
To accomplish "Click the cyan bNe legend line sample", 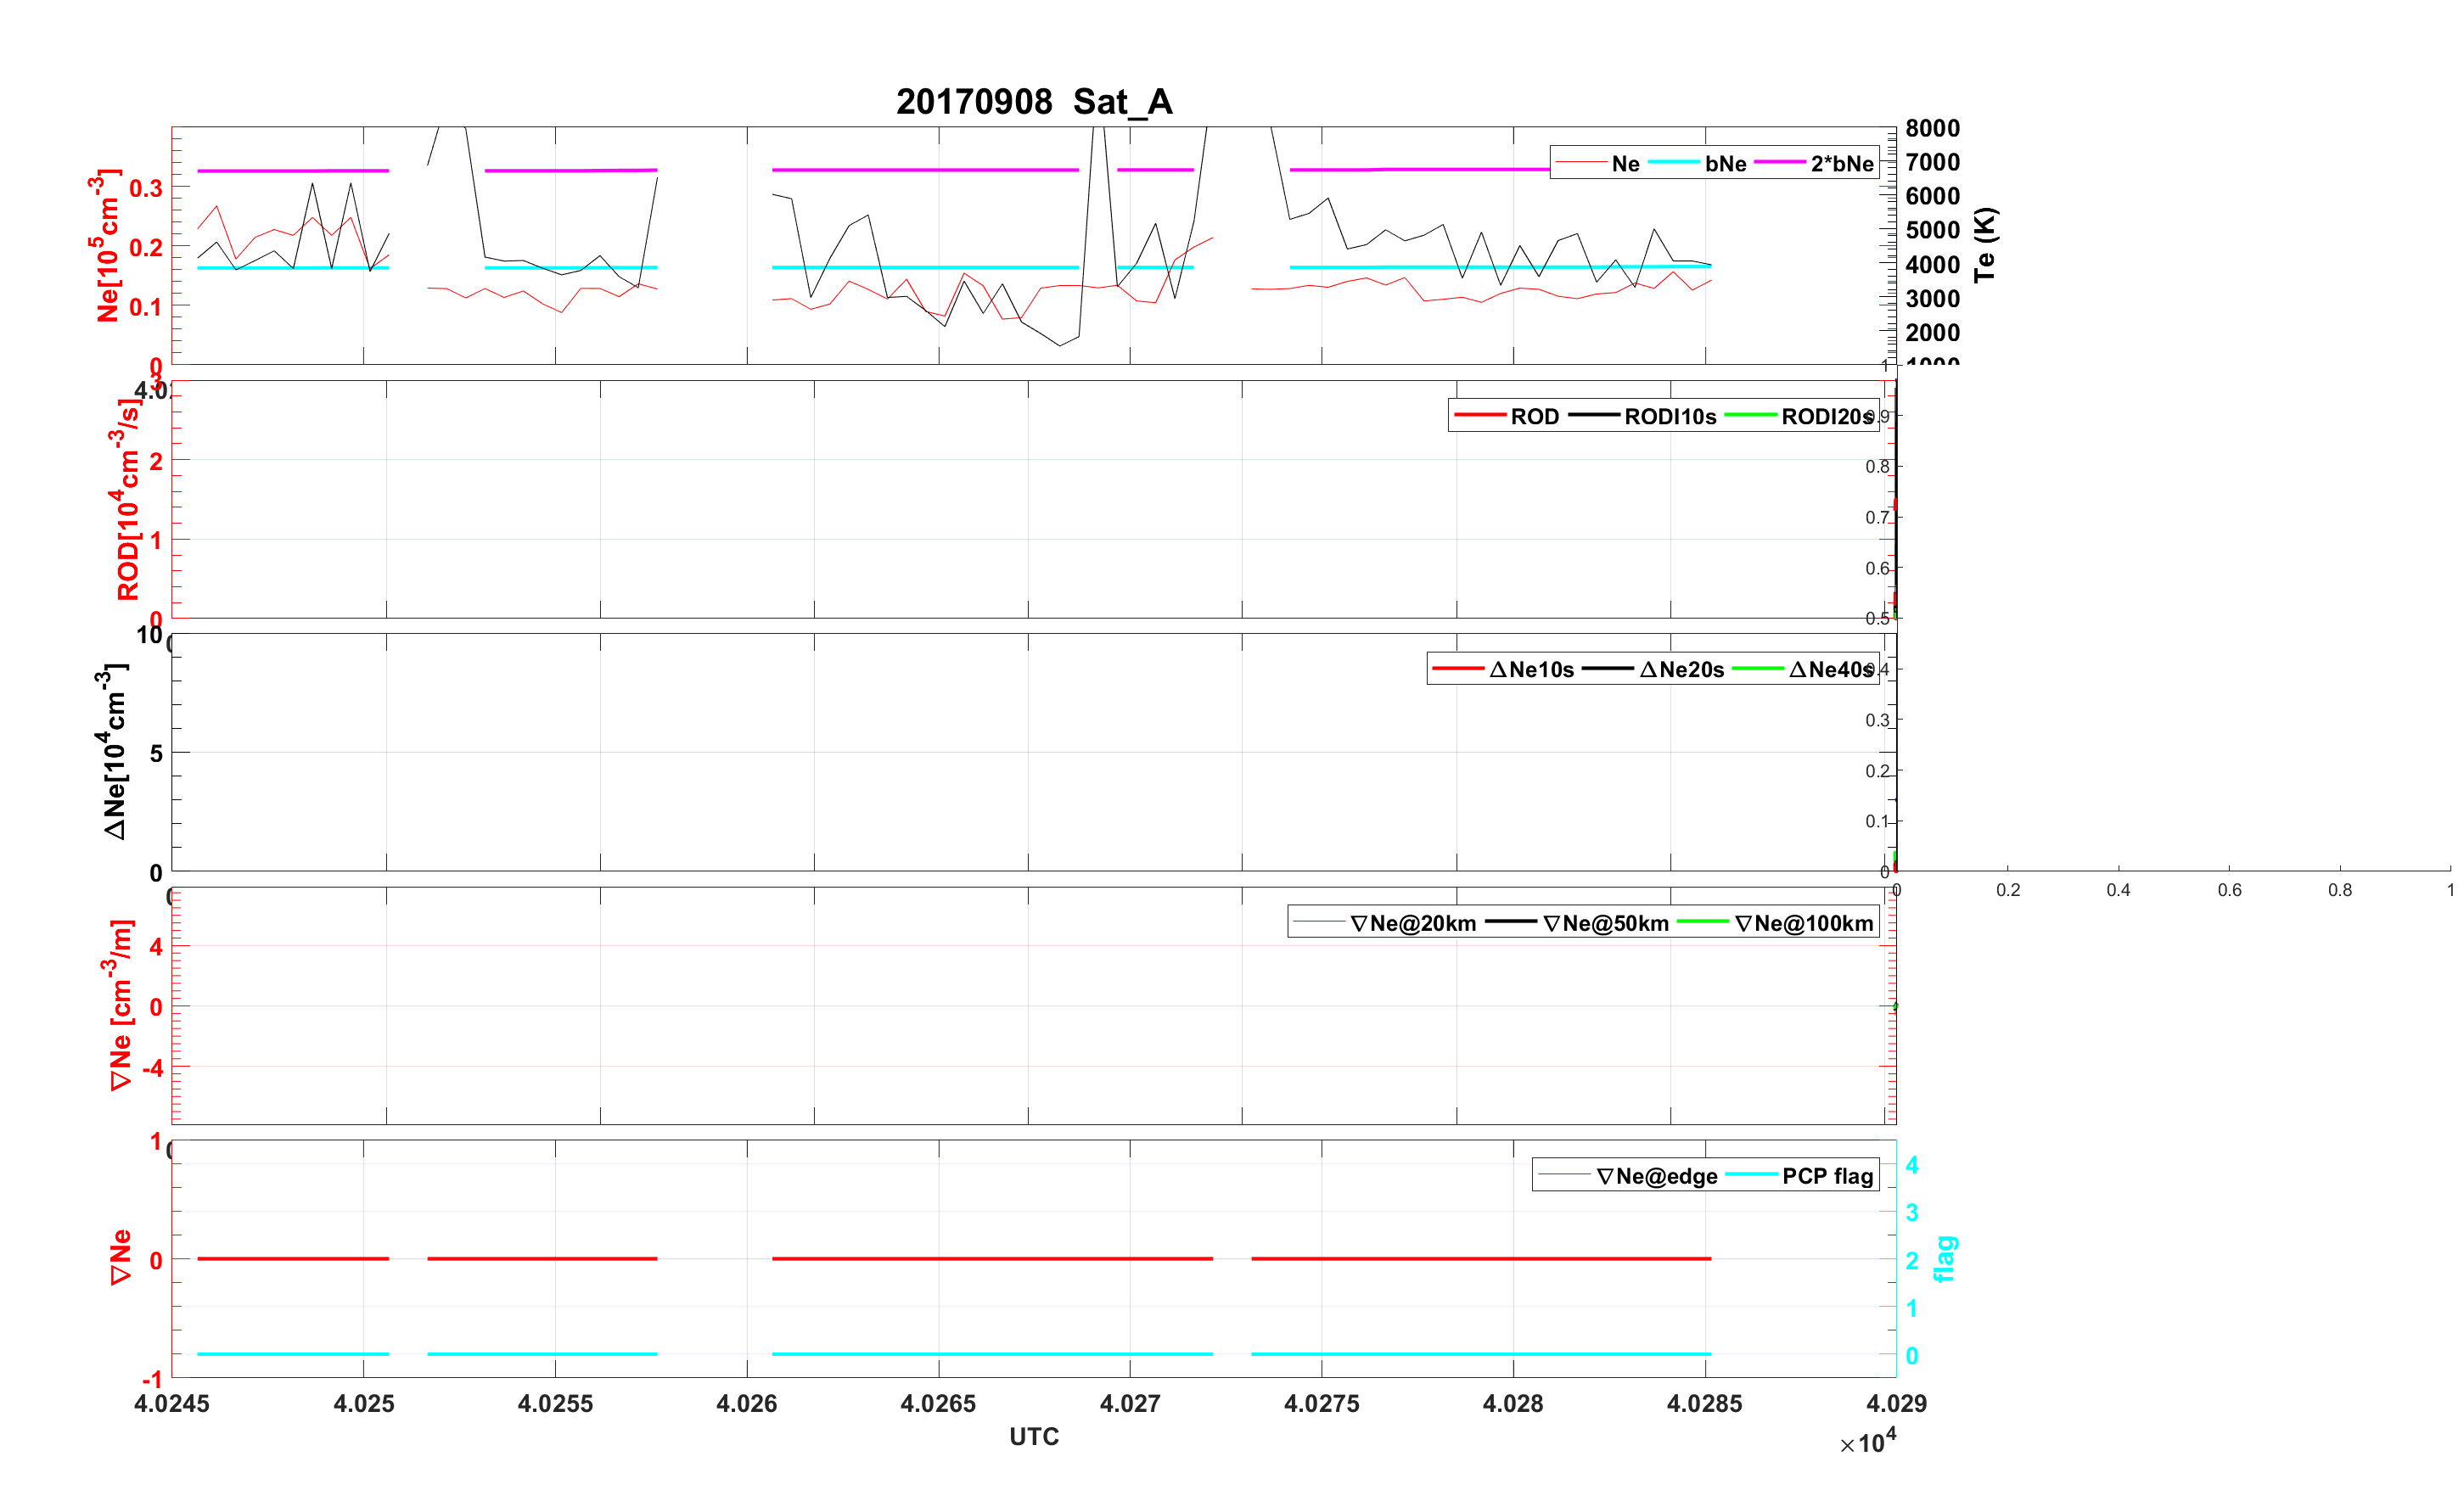I will click(x=1673, y=162).
